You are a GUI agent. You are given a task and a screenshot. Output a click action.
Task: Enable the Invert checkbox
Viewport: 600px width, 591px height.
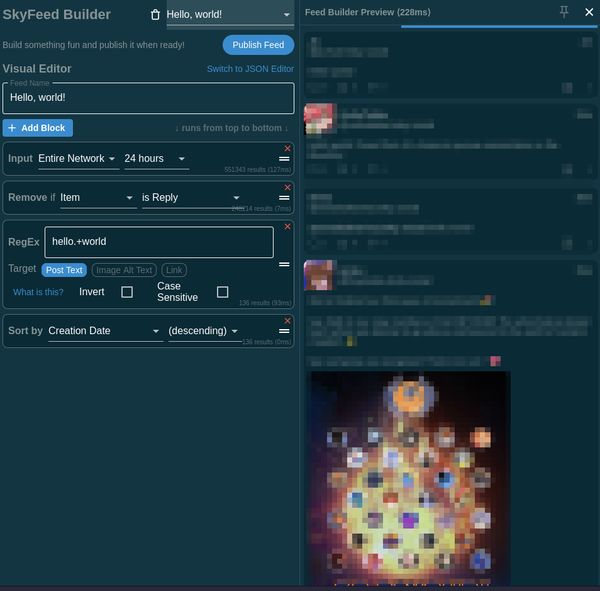[127, 292]
